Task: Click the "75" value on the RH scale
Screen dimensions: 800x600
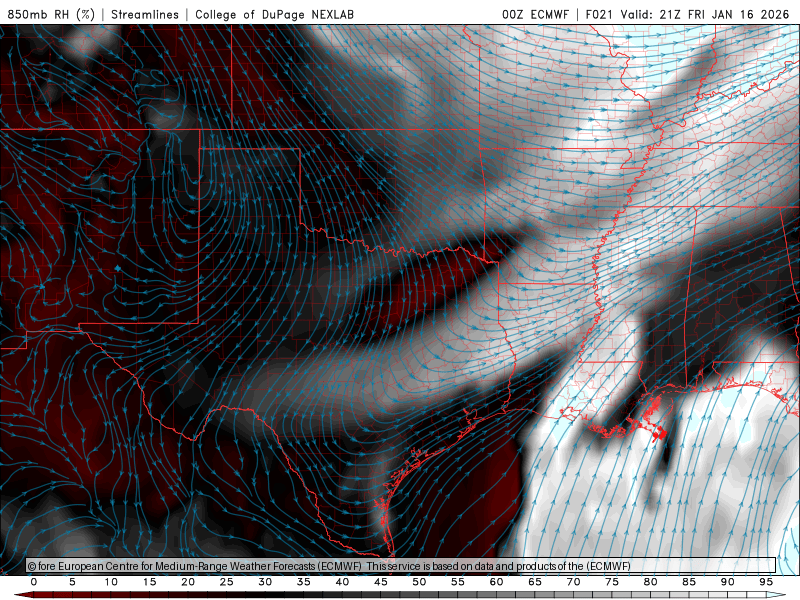Action: [612, 582]
